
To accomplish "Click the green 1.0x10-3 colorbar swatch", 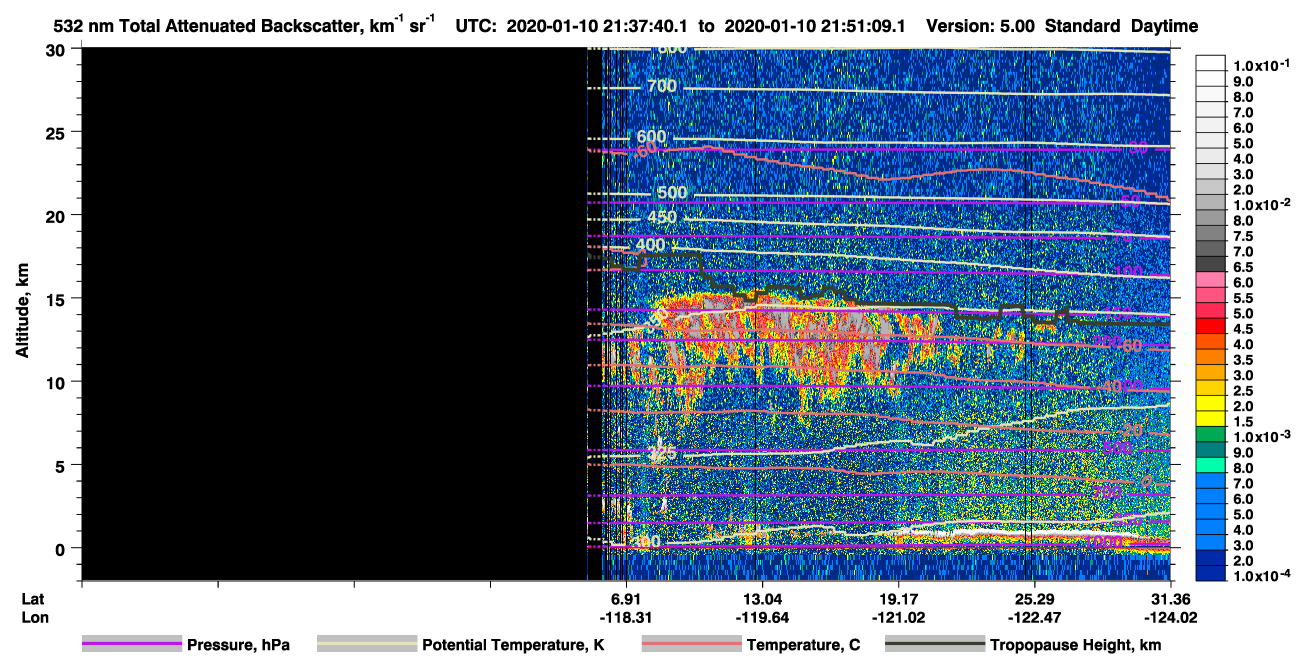I will click(1211, 437).
